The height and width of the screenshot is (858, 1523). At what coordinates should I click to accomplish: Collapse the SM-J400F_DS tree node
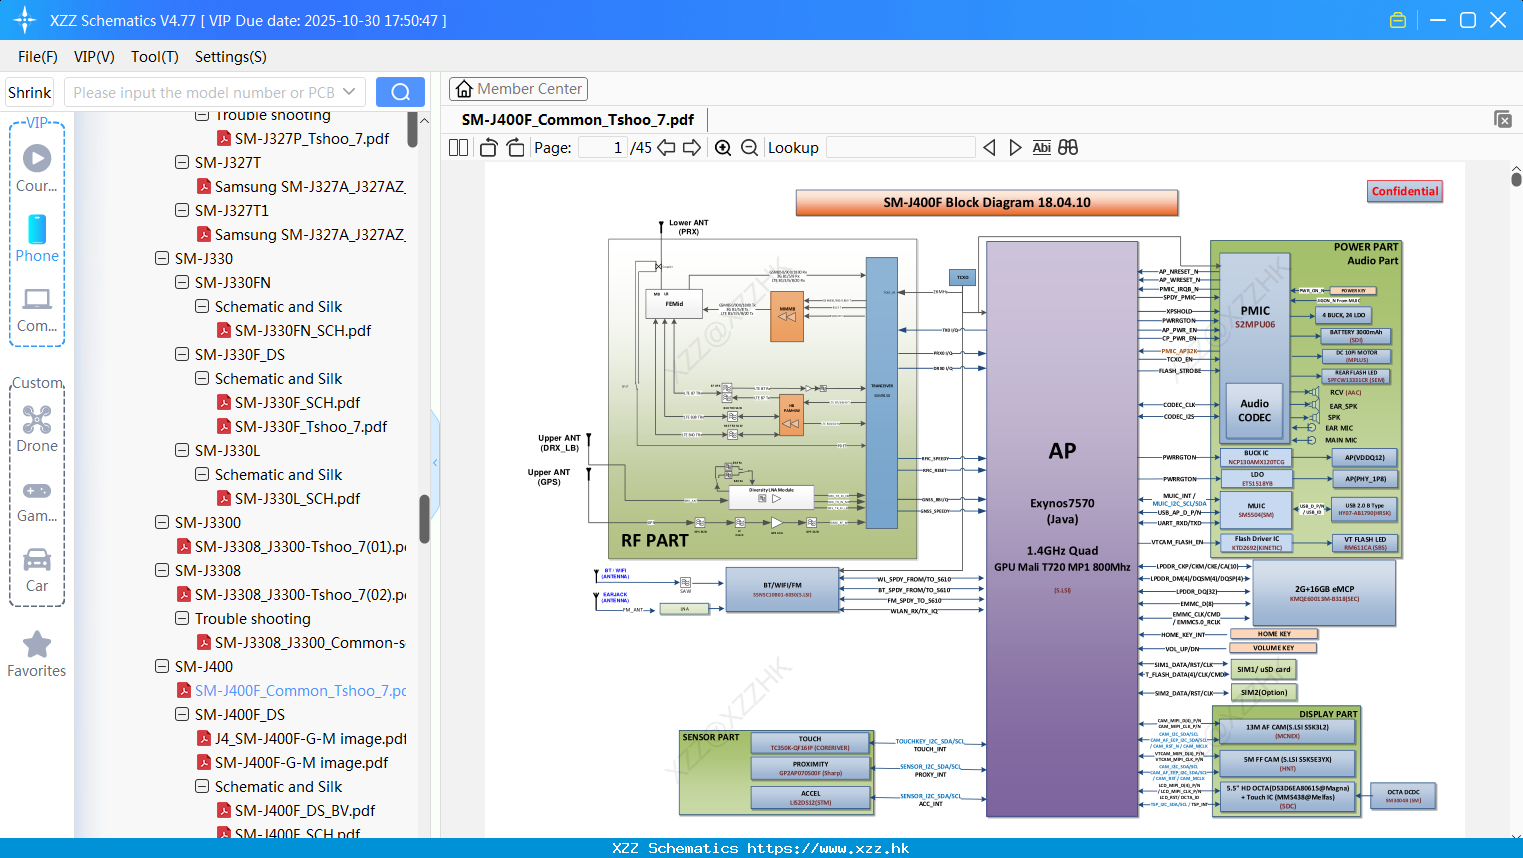click(x=182, y=714)
